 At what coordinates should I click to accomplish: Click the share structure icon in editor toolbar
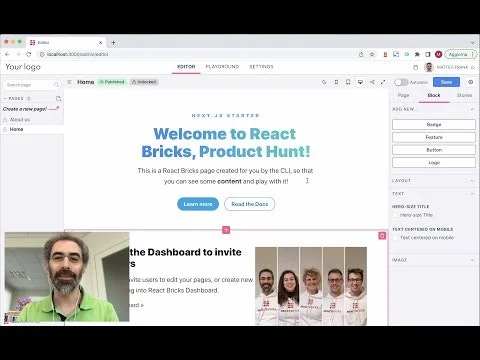tap(372, 82)
